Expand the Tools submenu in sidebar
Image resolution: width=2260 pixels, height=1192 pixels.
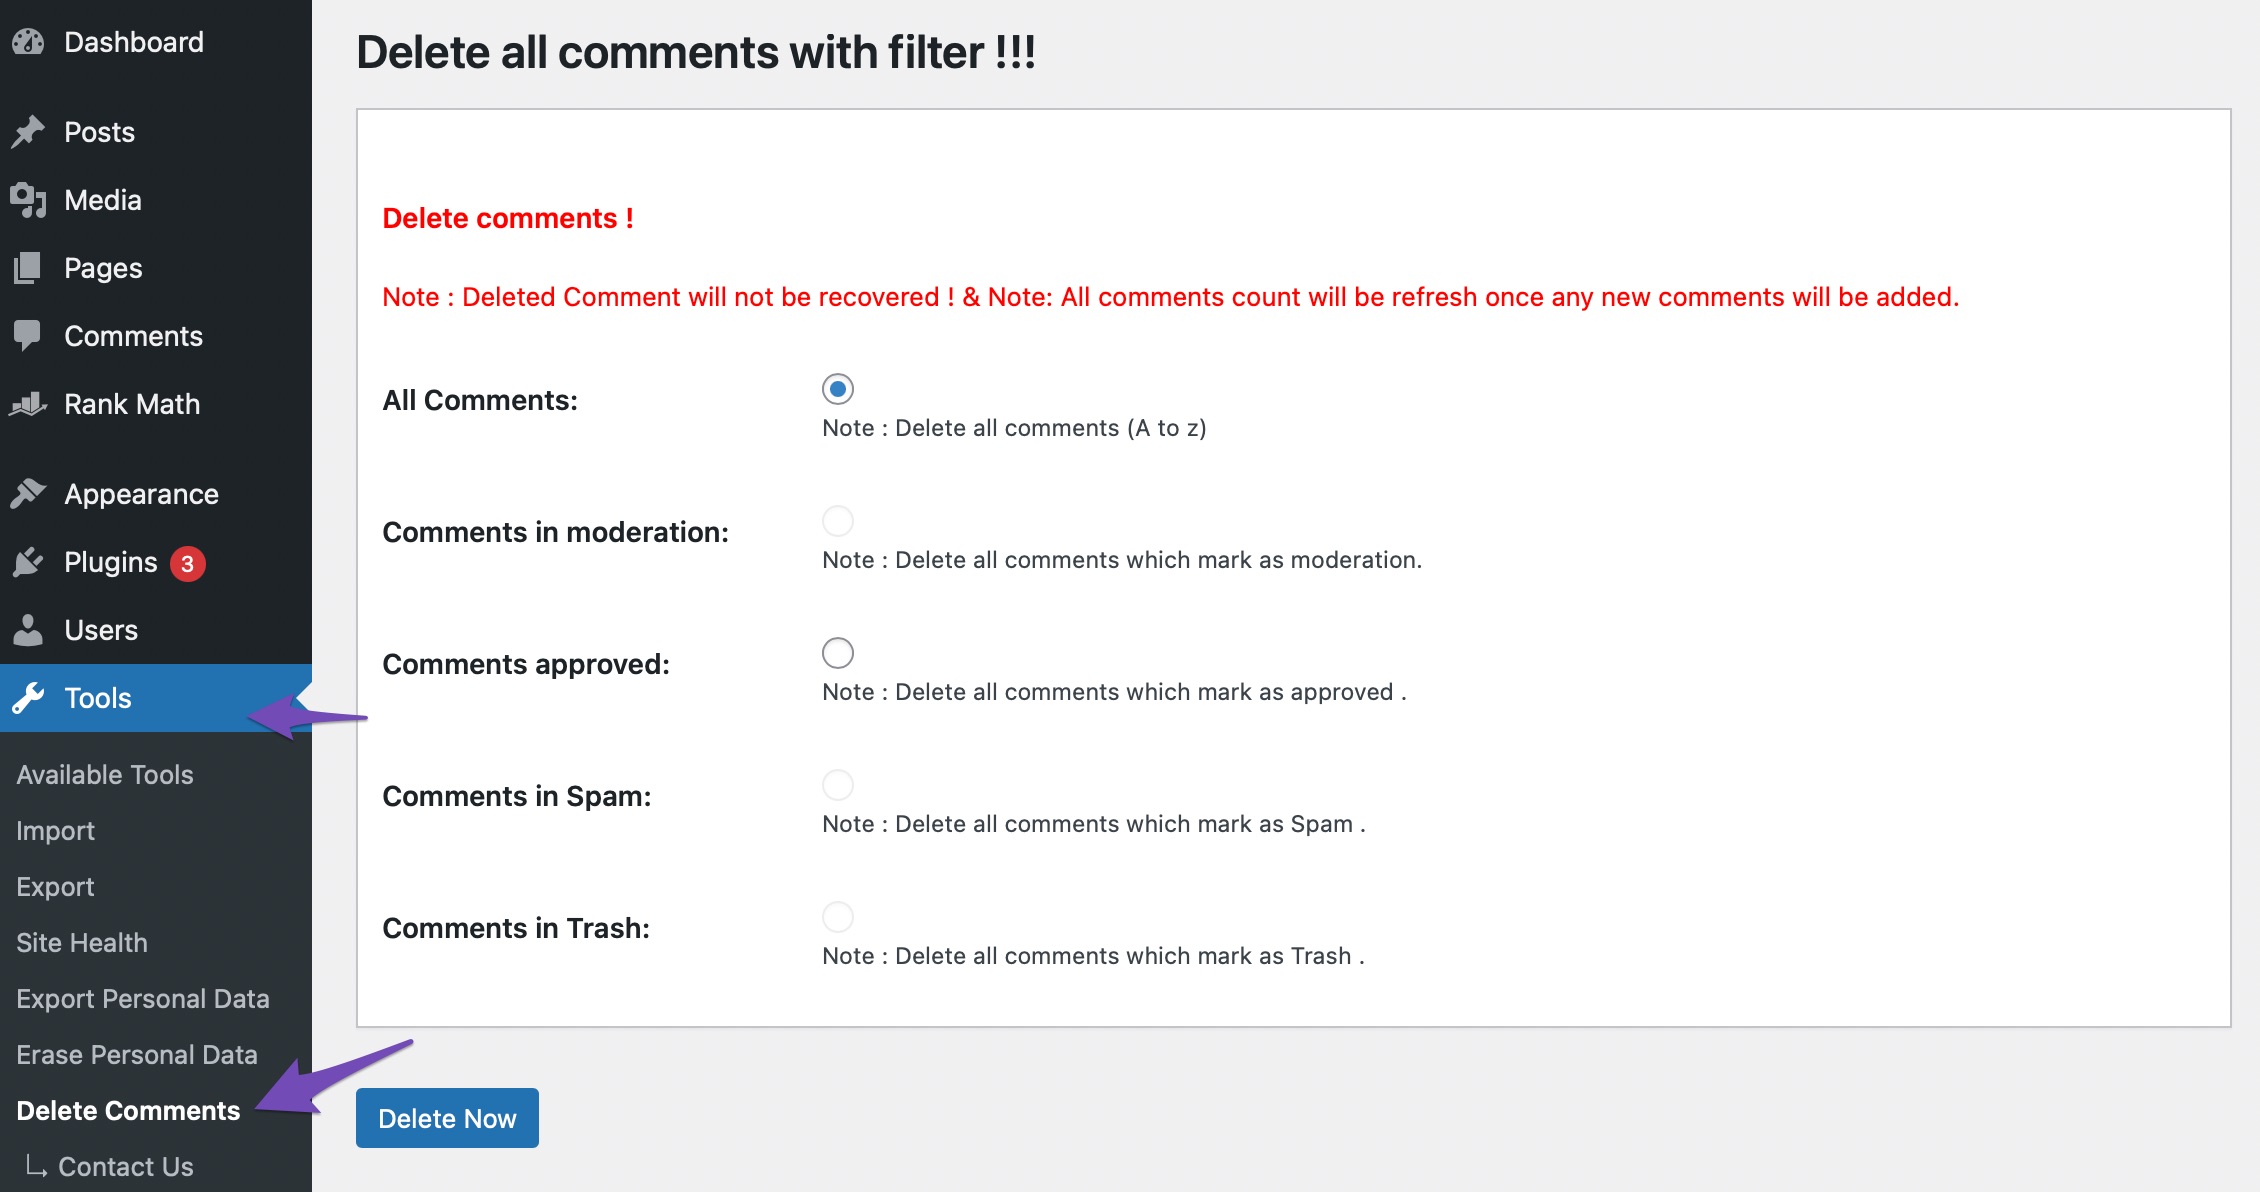coord(96,697)
